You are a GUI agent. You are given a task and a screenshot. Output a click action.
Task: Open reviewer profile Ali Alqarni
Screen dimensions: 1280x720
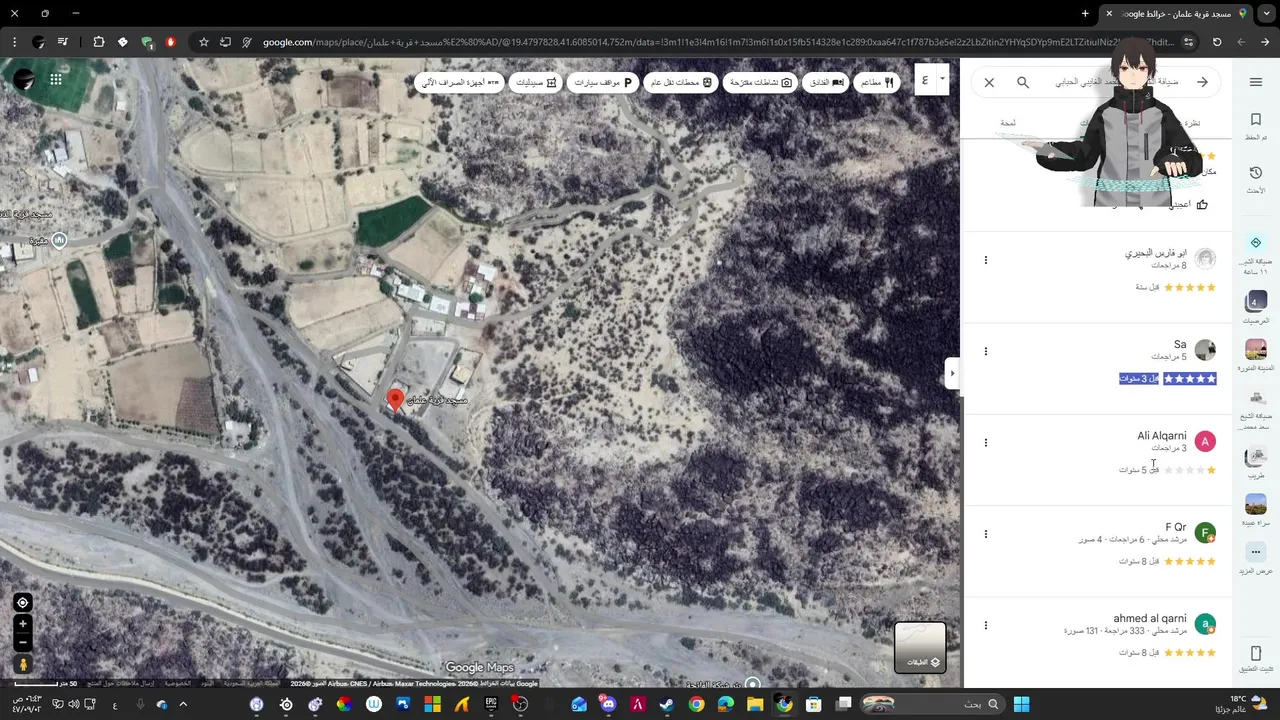(1161, 436)
